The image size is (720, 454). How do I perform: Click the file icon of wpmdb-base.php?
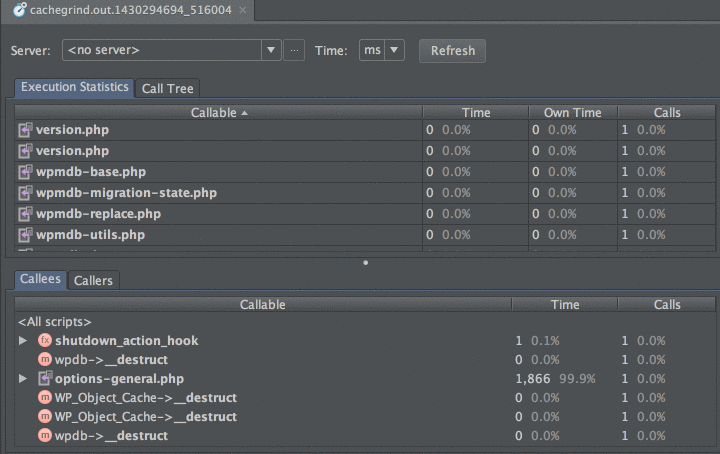pyautogui.click(x=25, y=172)
